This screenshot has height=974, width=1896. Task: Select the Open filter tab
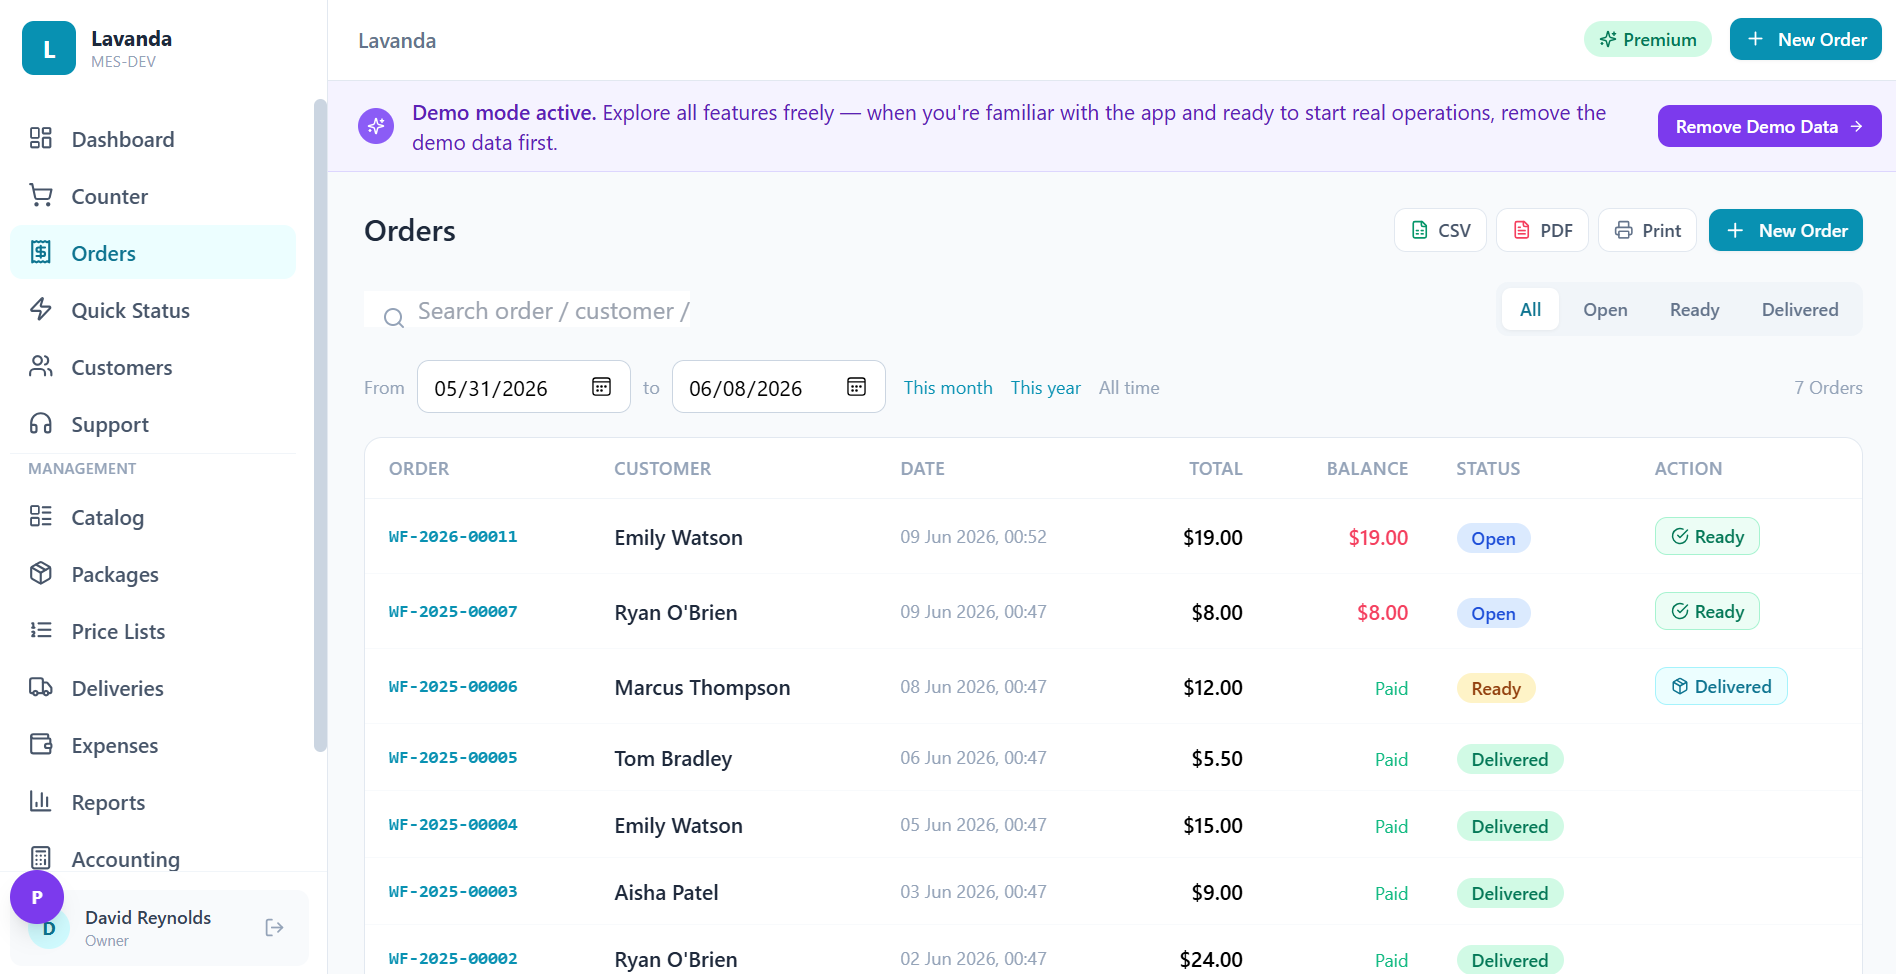(x=1605, y=309)
